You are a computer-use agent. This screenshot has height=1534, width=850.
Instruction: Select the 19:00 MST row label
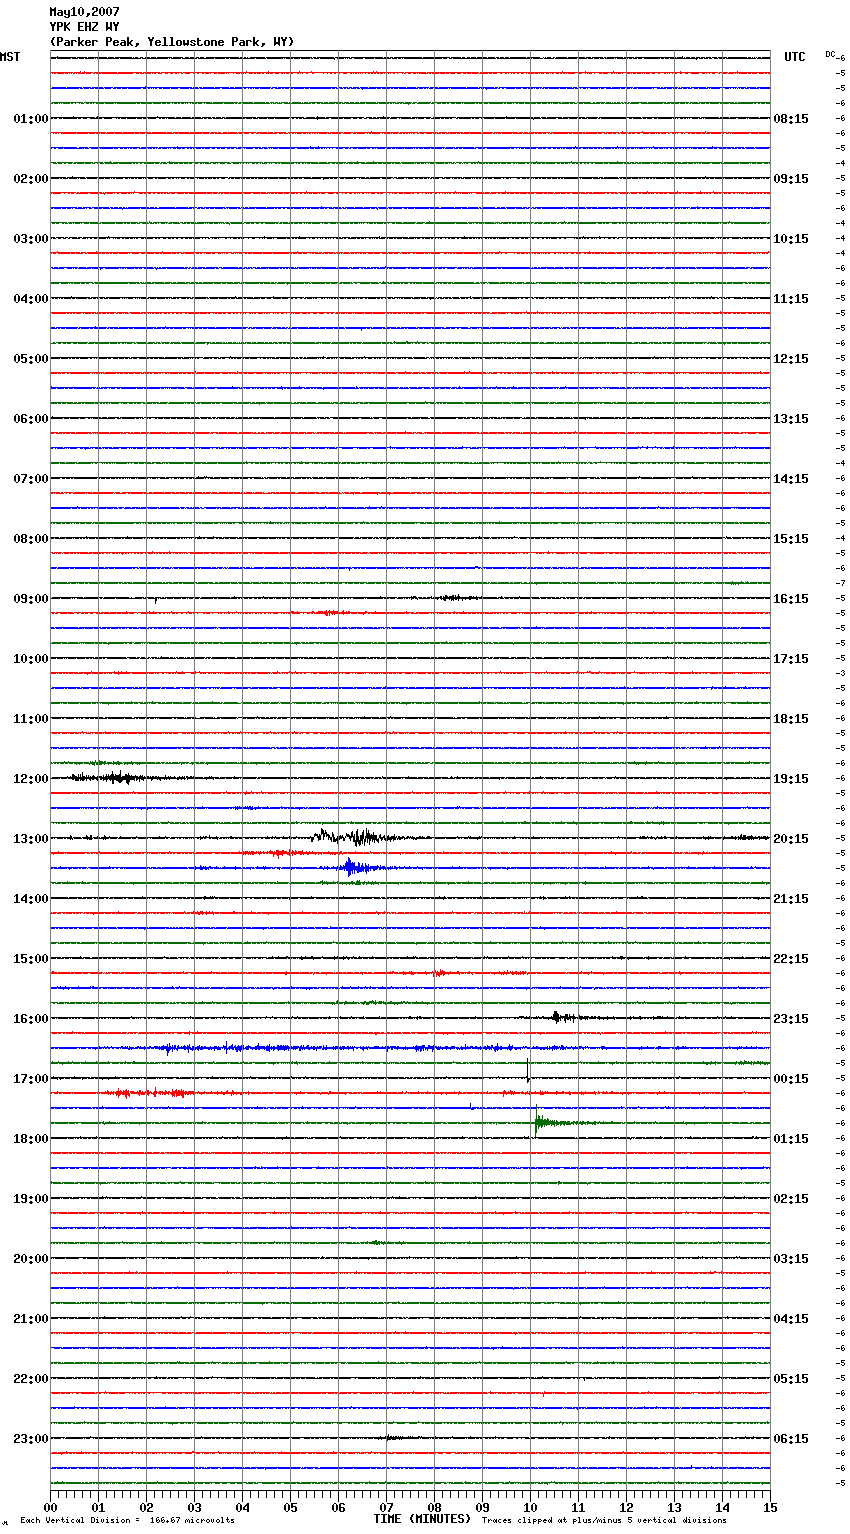click(30, 1199)
